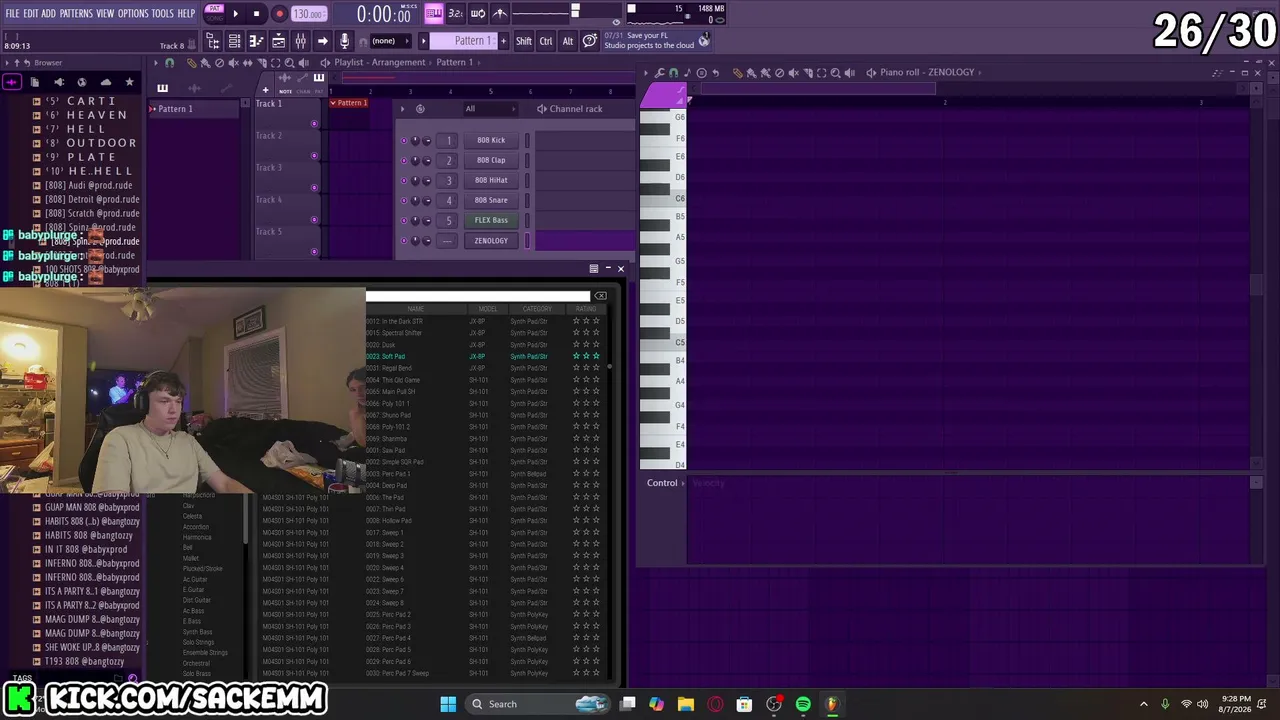Click the Windows Start button
This screenshot has height=720, width=1280.
[x=448, y=704]
